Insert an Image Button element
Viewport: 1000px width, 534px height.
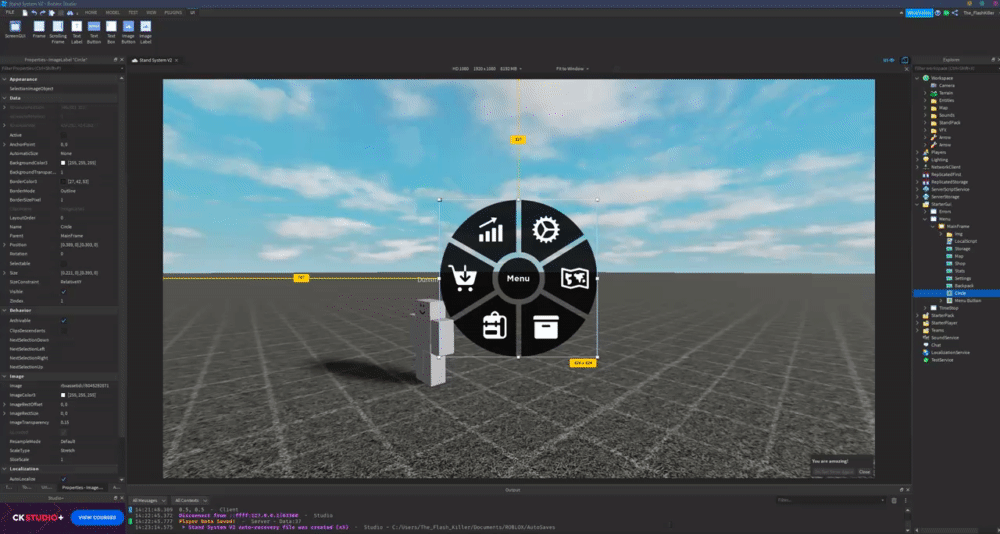(128, 32)
